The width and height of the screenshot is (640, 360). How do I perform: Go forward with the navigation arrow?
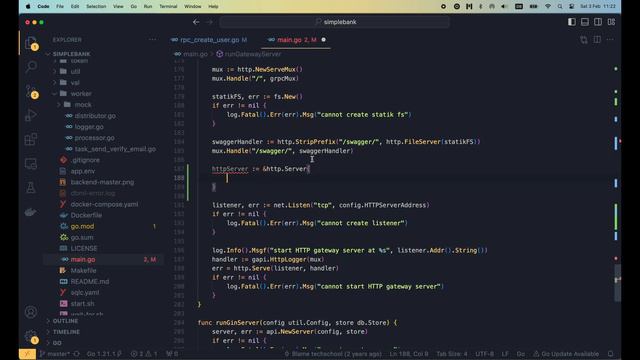209,22
